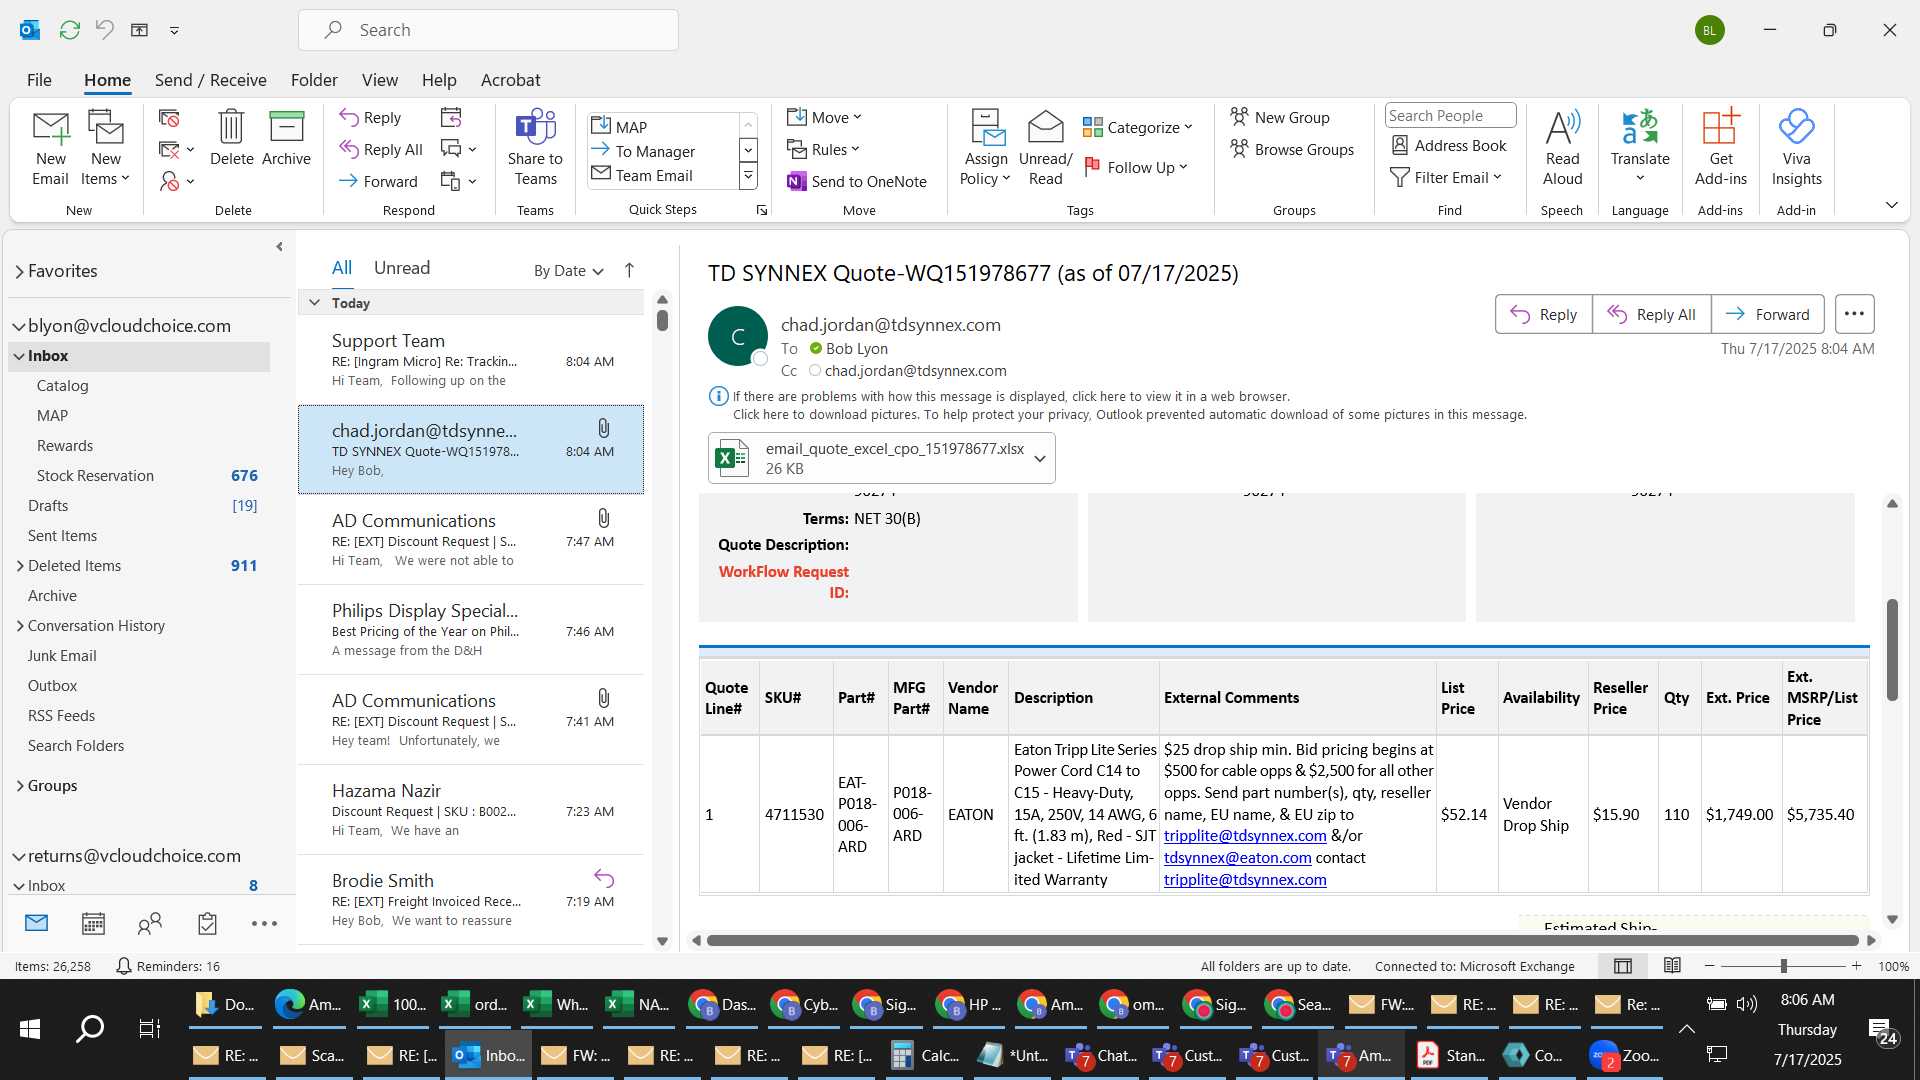Switch to the View tab

pos(379,80)
